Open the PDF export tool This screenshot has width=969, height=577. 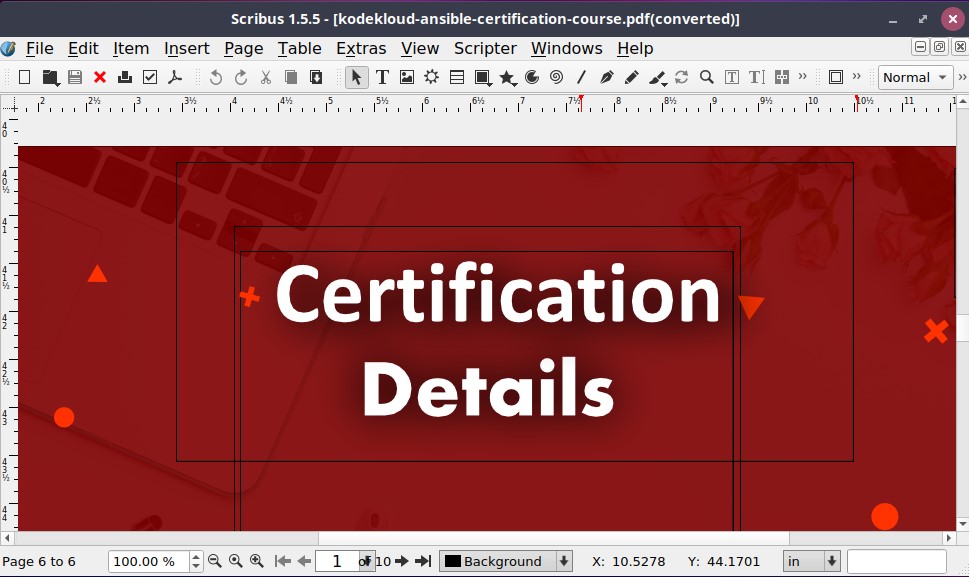pyautogui.click(x=175, y=77)
